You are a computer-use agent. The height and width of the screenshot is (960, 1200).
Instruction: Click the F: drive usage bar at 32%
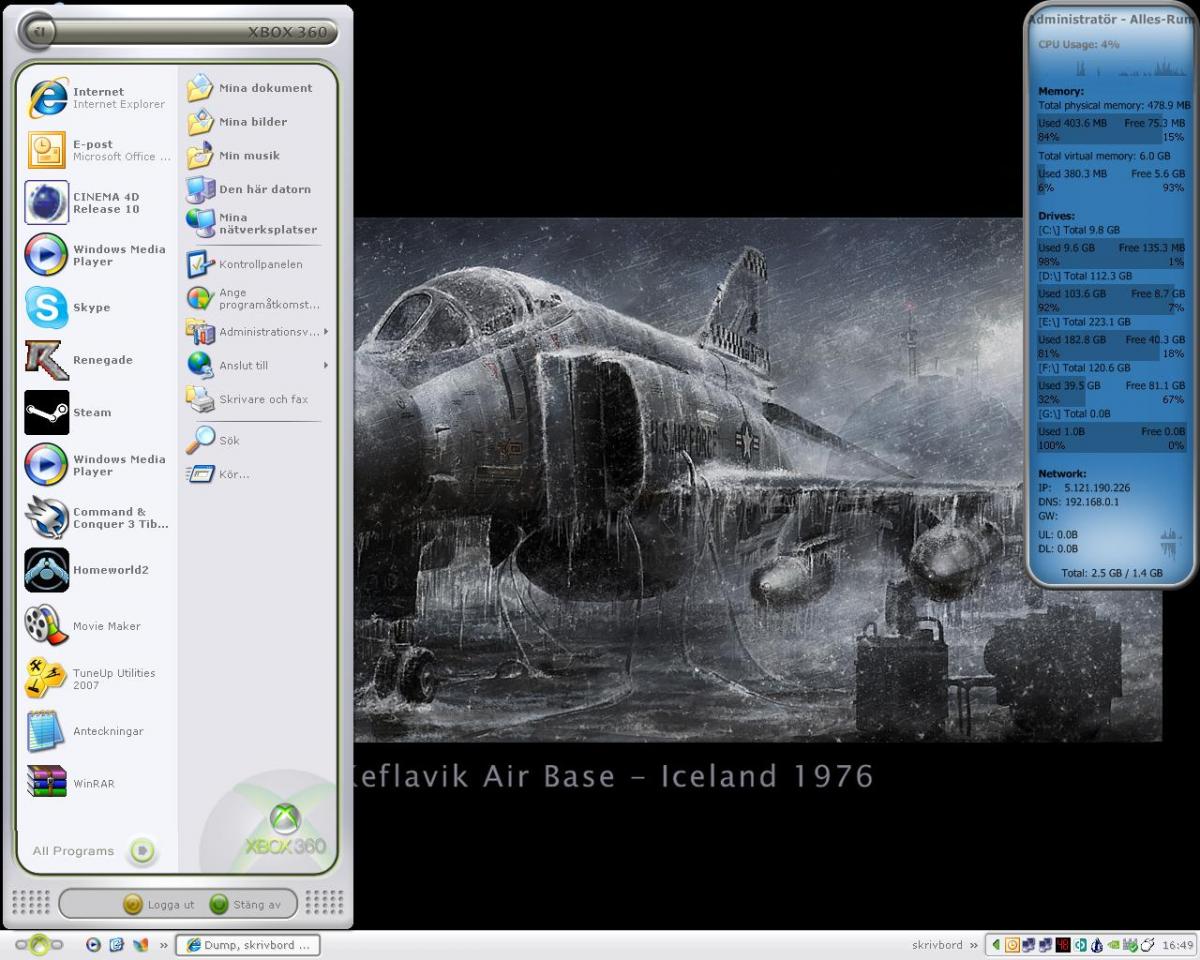click(1111, 392)
